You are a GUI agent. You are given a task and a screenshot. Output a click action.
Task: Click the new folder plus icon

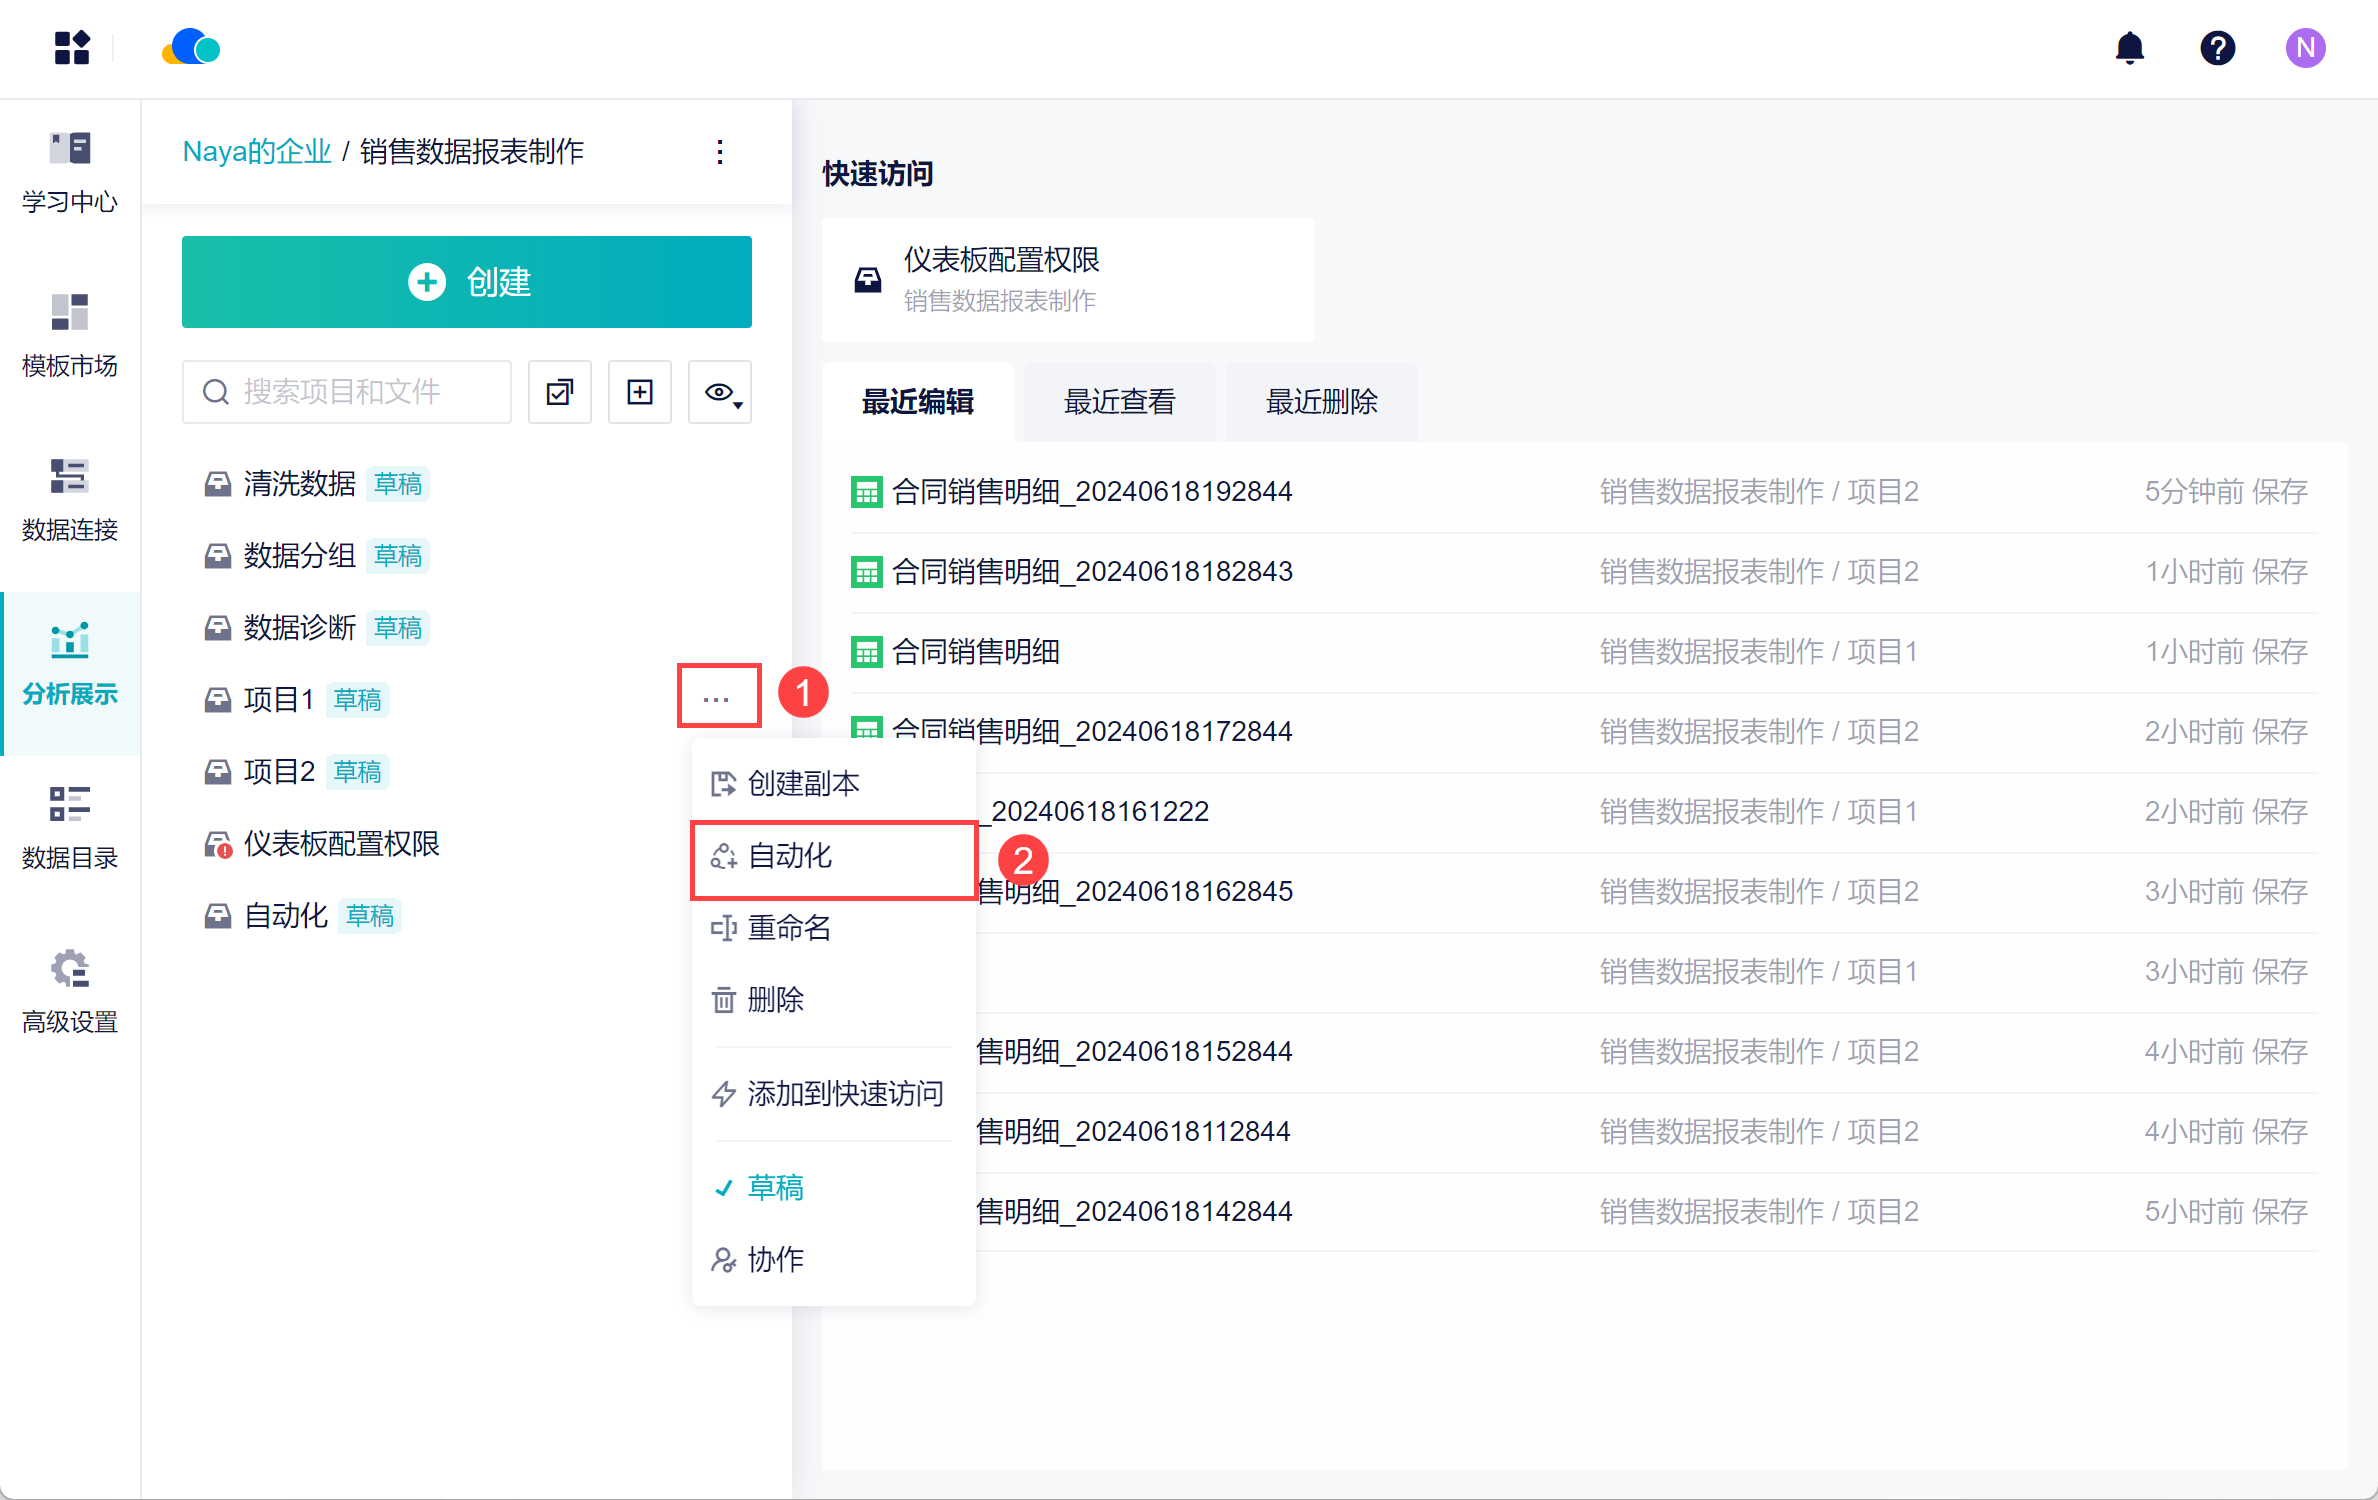coord(640,392)
